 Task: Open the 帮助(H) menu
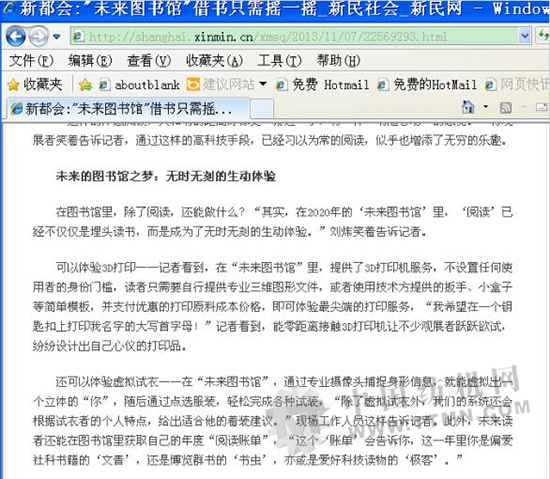(x=338, y=61)
